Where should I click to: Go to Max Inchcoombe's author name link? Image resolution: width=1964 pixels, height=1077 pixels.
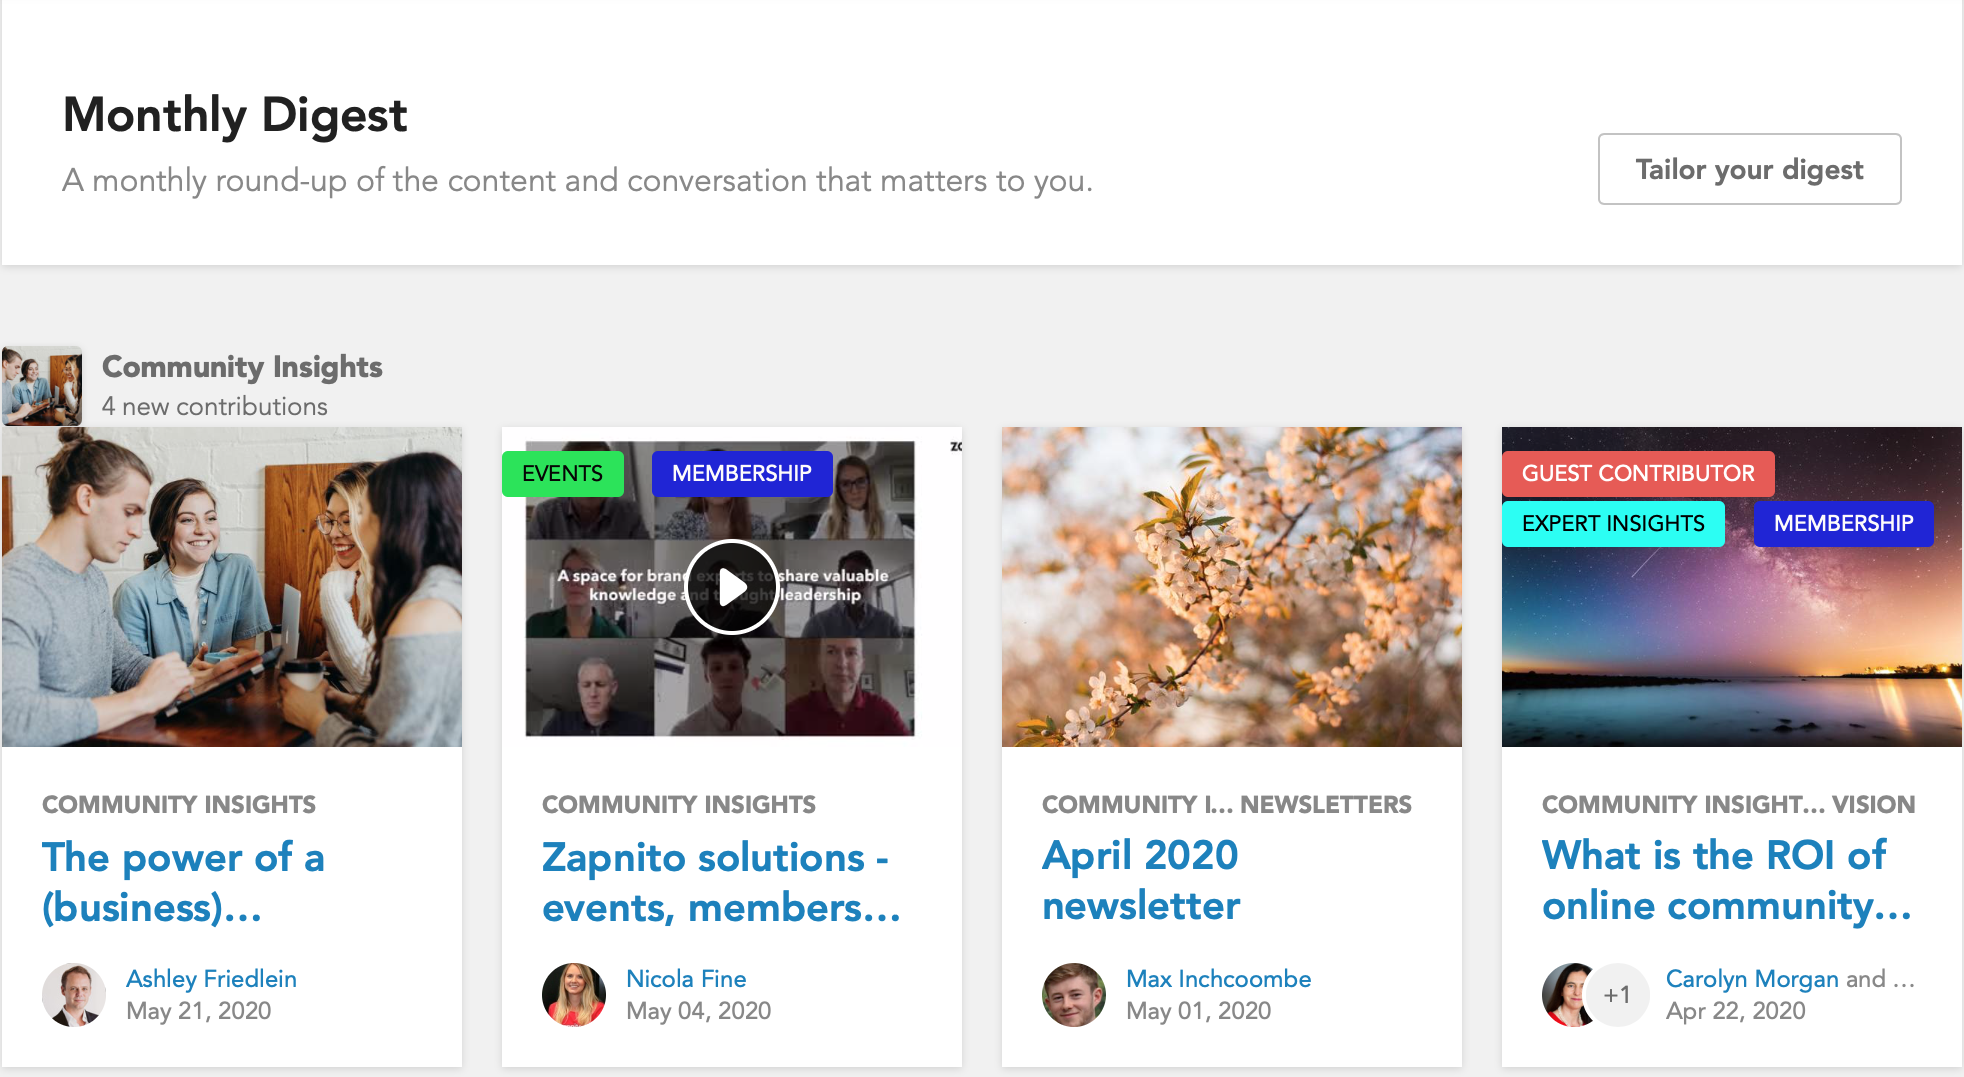[x=1218, y=979]
